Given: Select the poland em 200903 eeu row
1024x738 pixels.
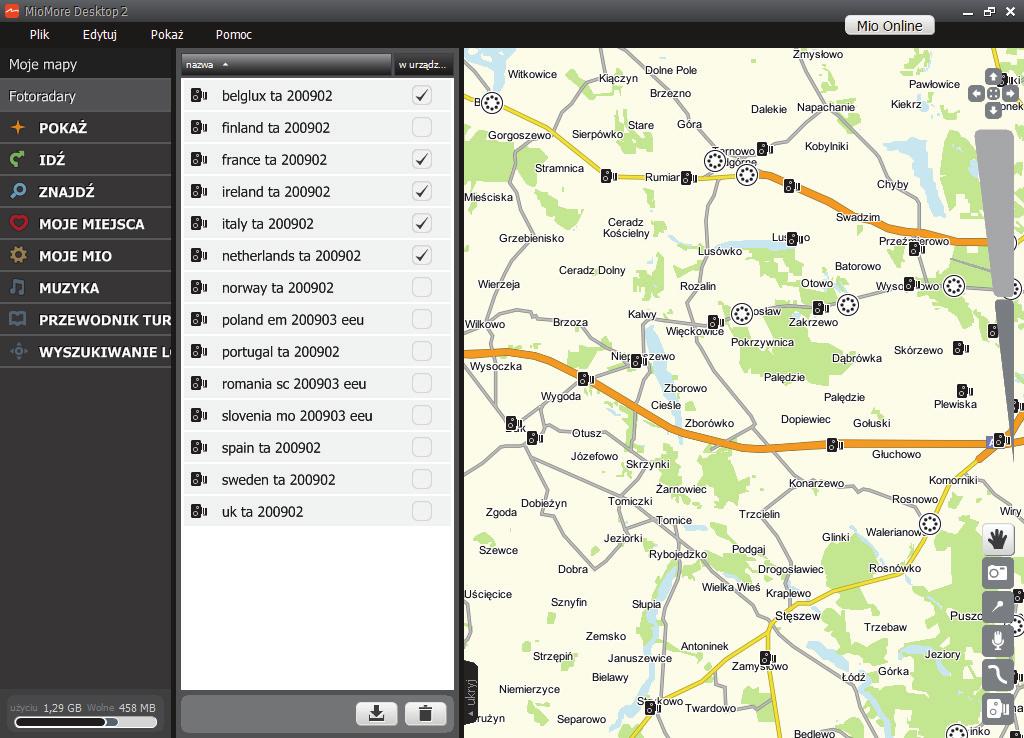Looking at the screenshot, I should point(317,319).
